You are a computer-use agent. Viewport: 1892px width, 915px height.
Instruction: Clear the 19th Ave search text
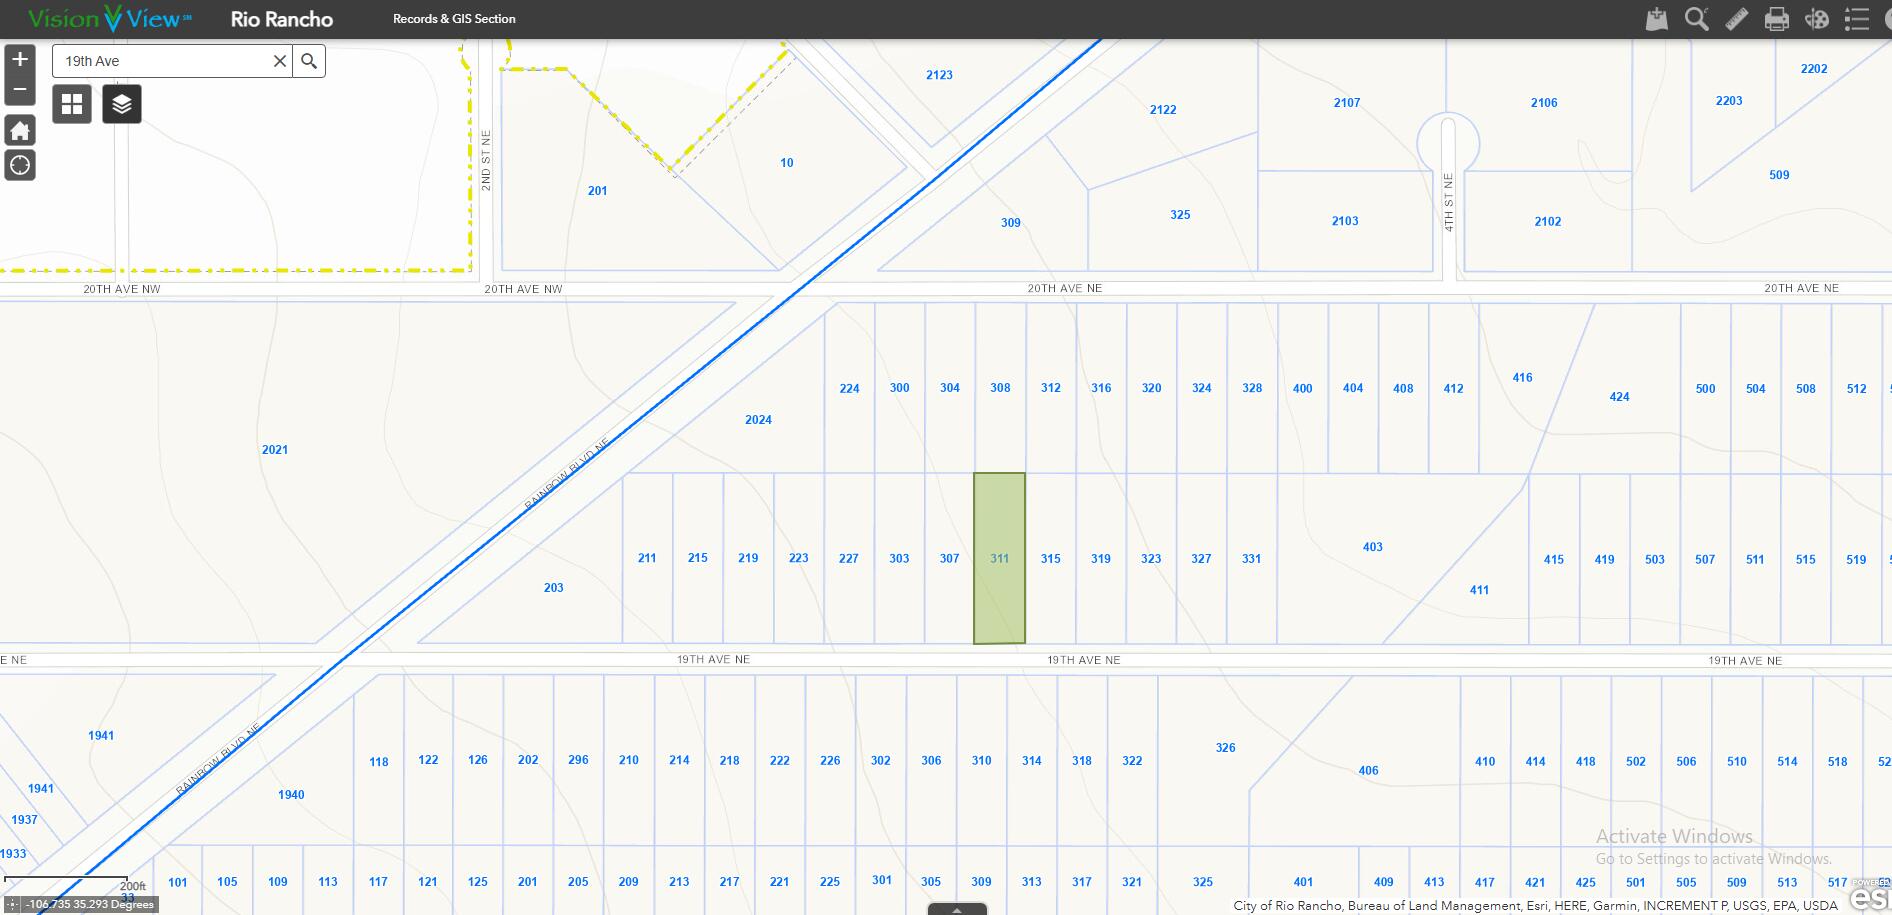[x=280, y=61]
